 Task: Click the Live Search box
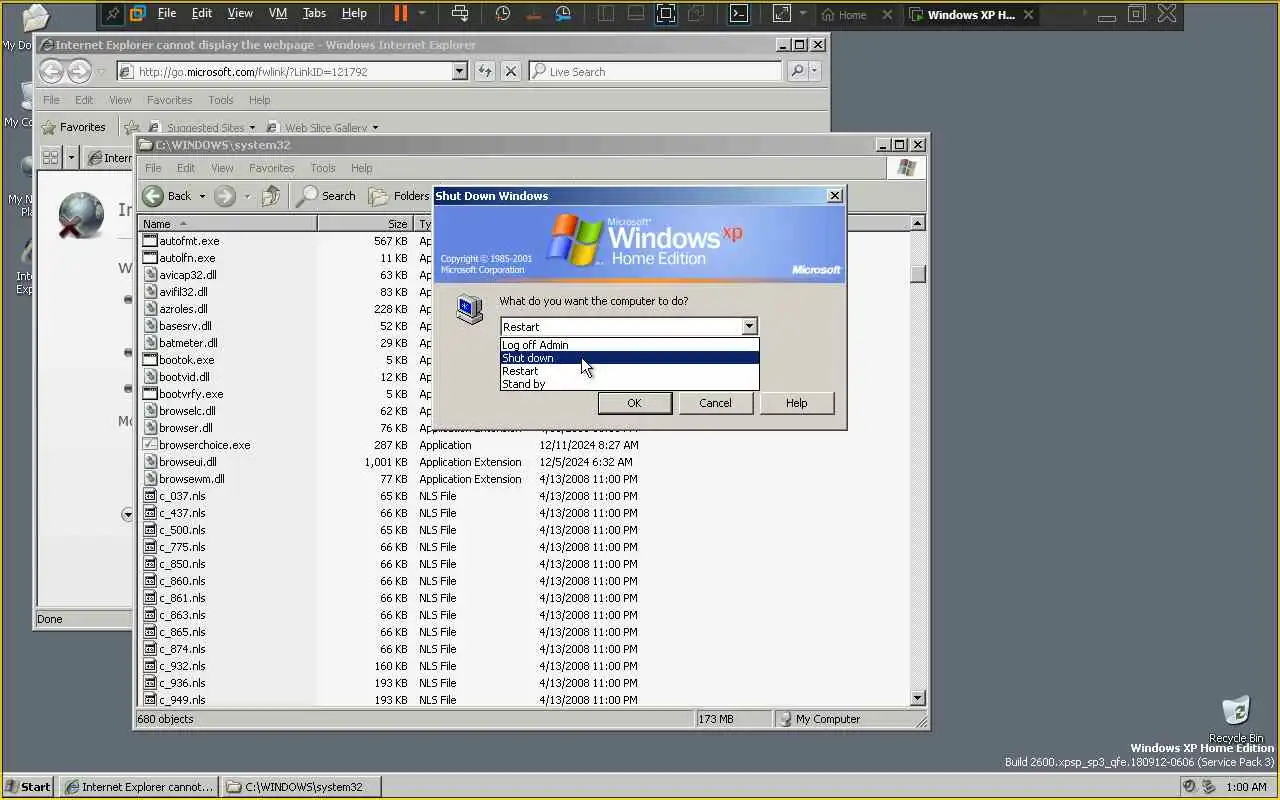[x=656, y=72]
